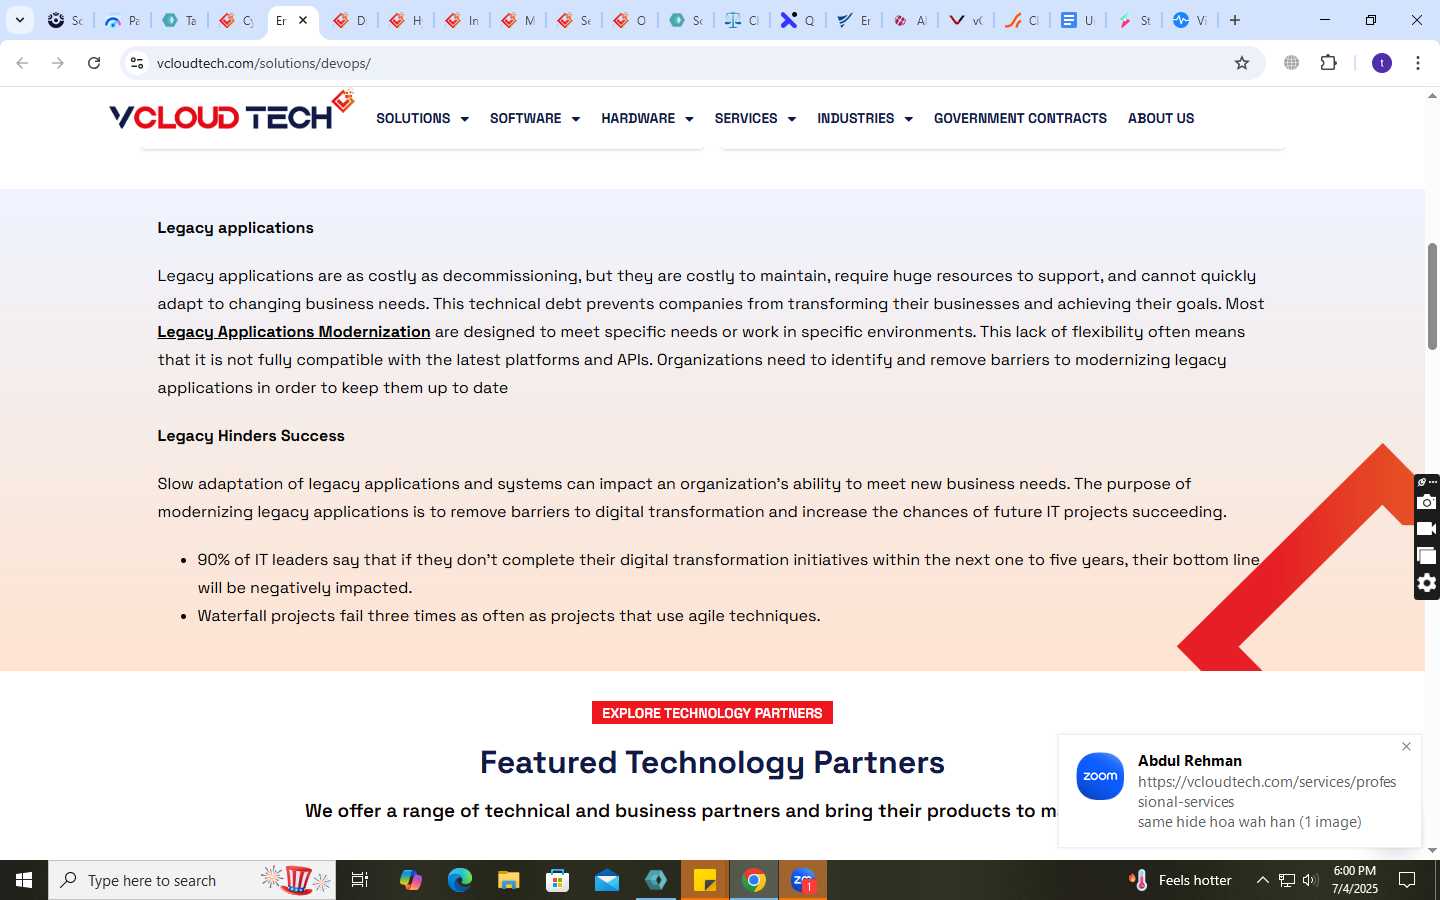
Task: Click the network tray icon
Action: 1287,880
